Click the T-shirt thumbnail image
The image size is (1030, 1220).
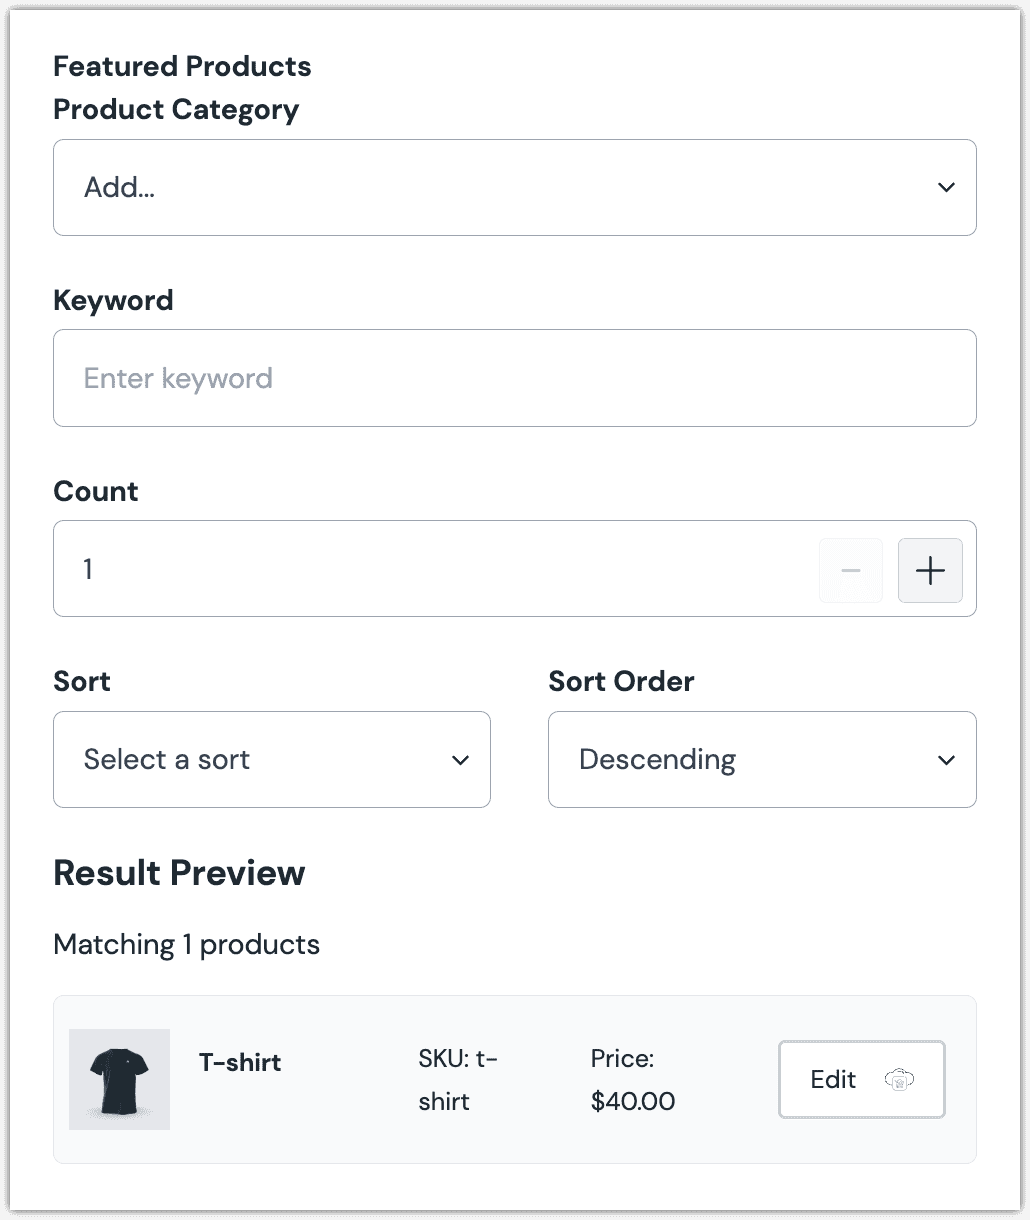coord(119,1079)
